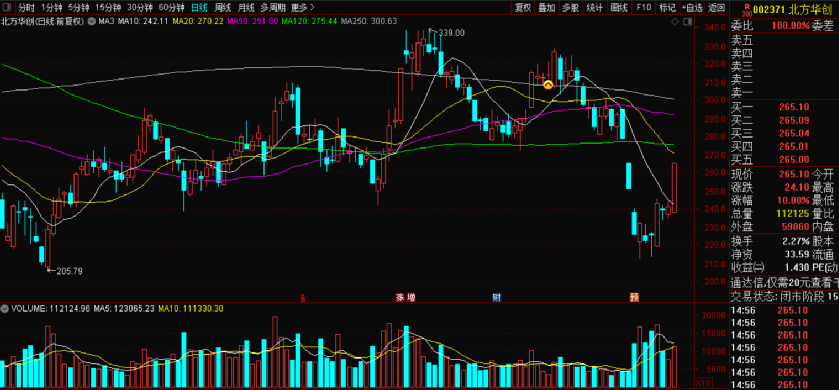
Task: Click the orange 预 event marker
Action: pos(634,297)
